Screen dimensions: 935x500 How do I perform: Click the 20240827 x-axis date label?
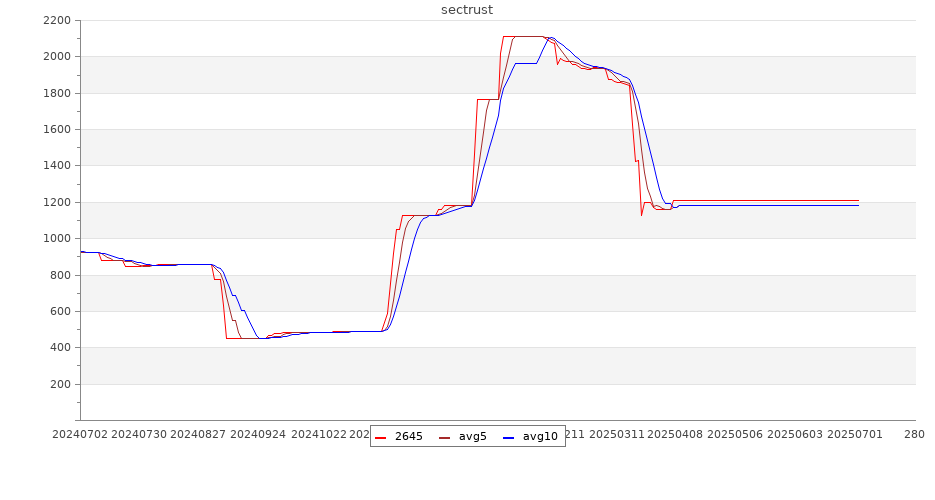click(200, 435)
